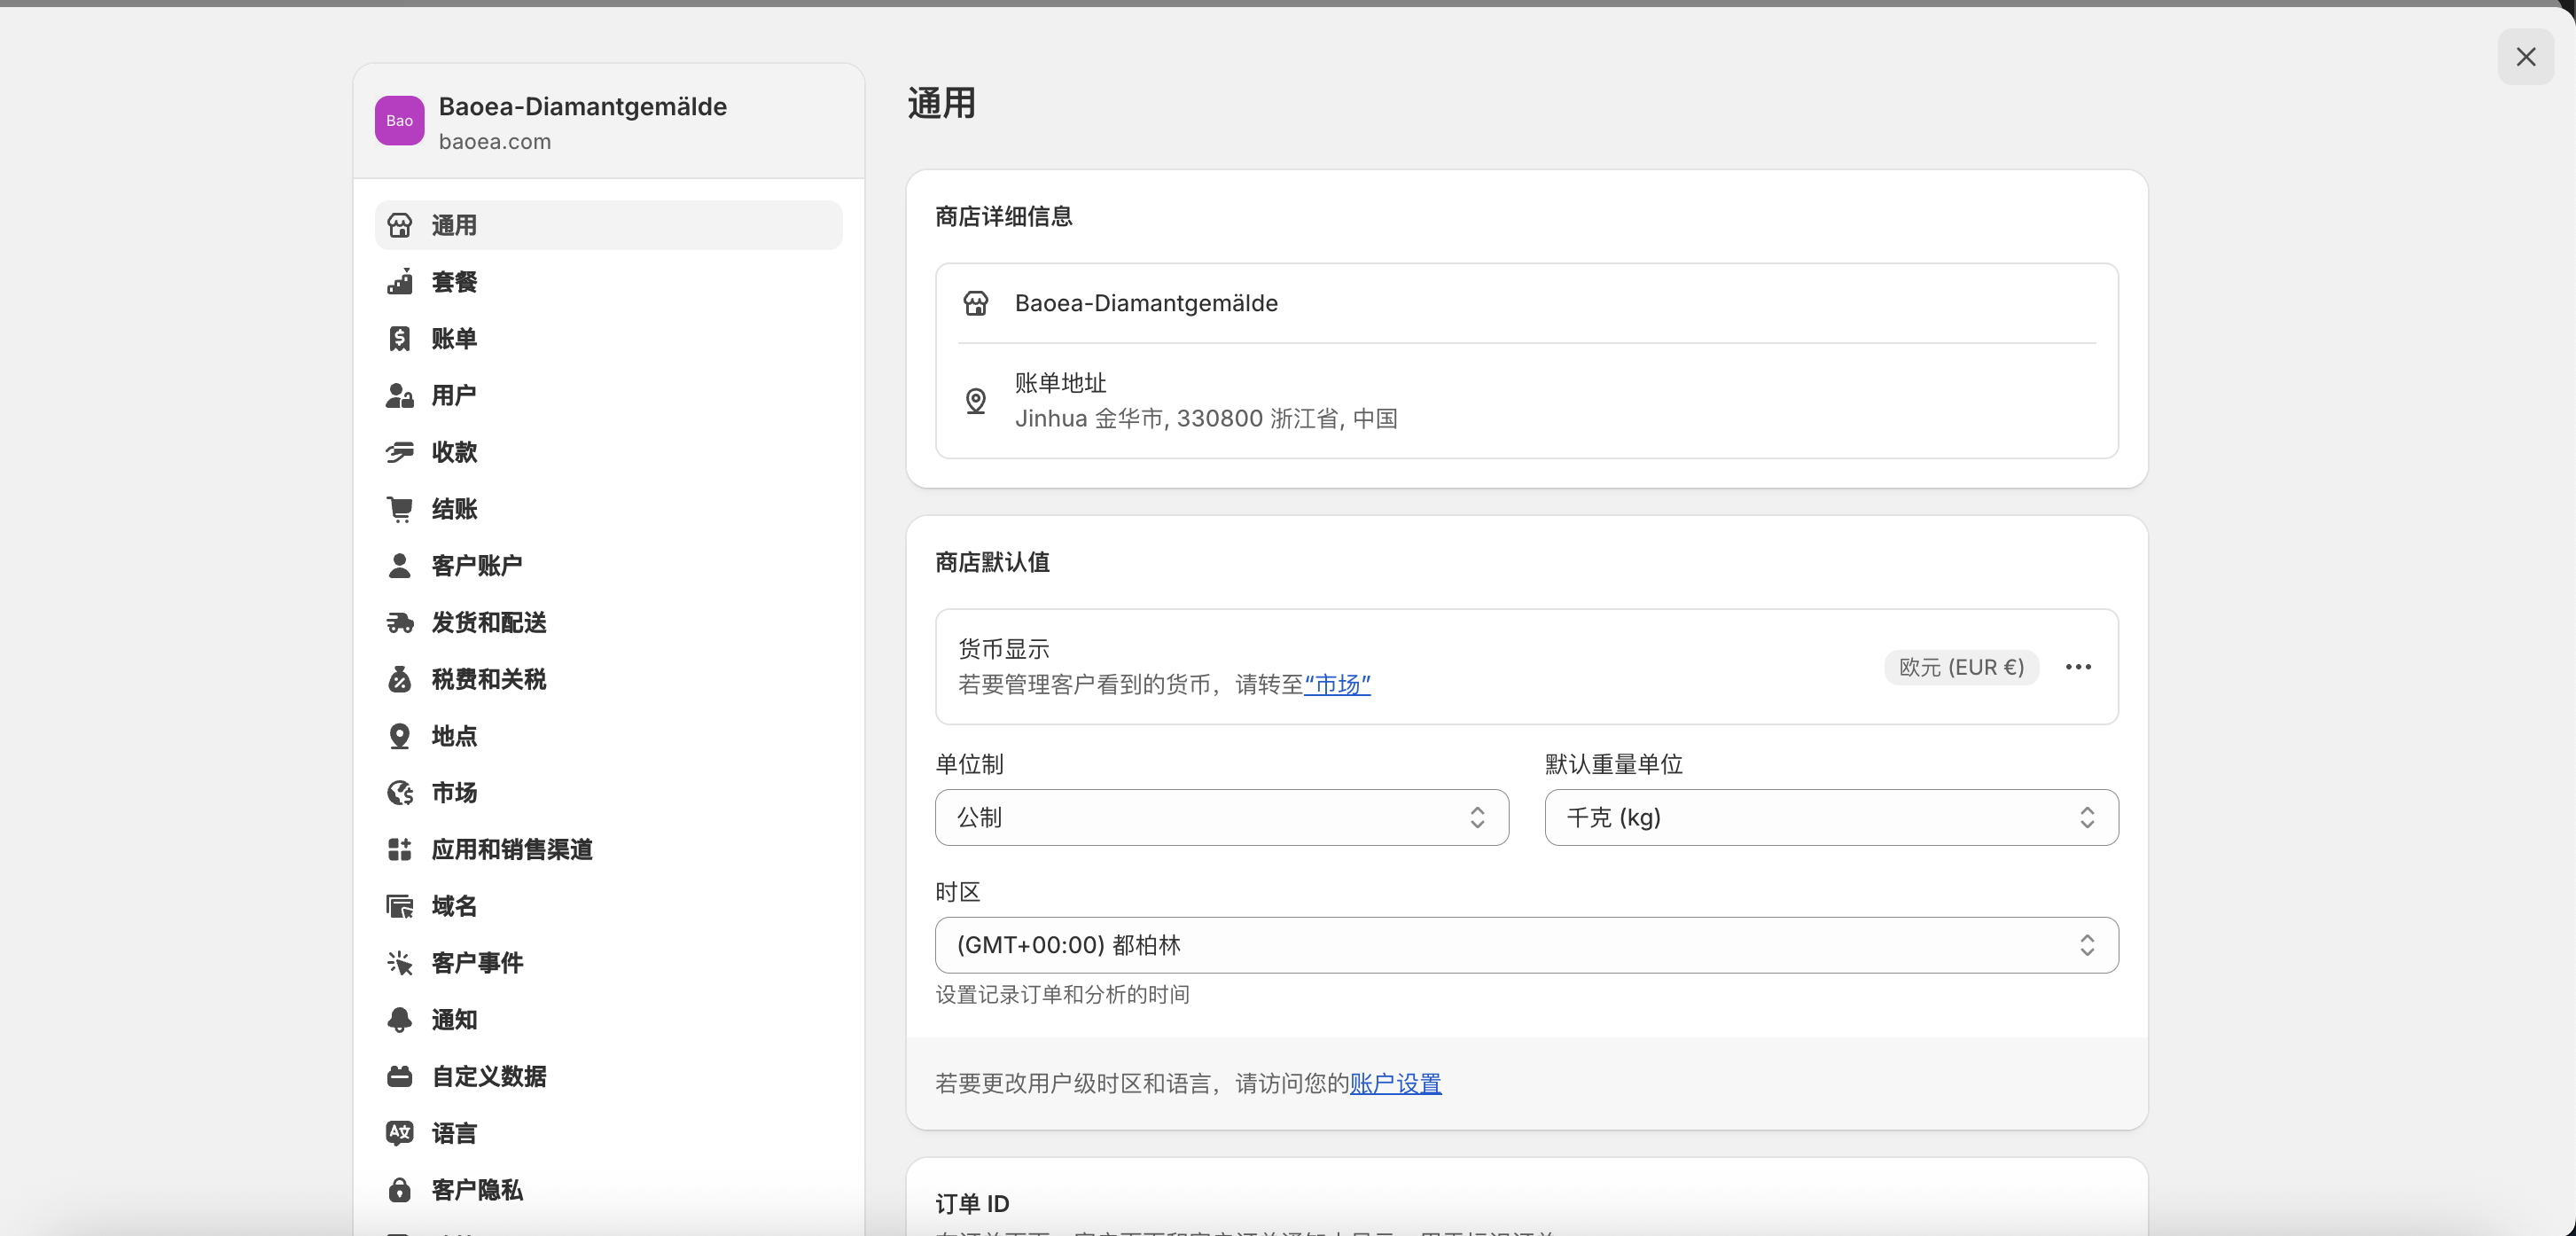Click the 域名 domain icon

pos(399,906)
